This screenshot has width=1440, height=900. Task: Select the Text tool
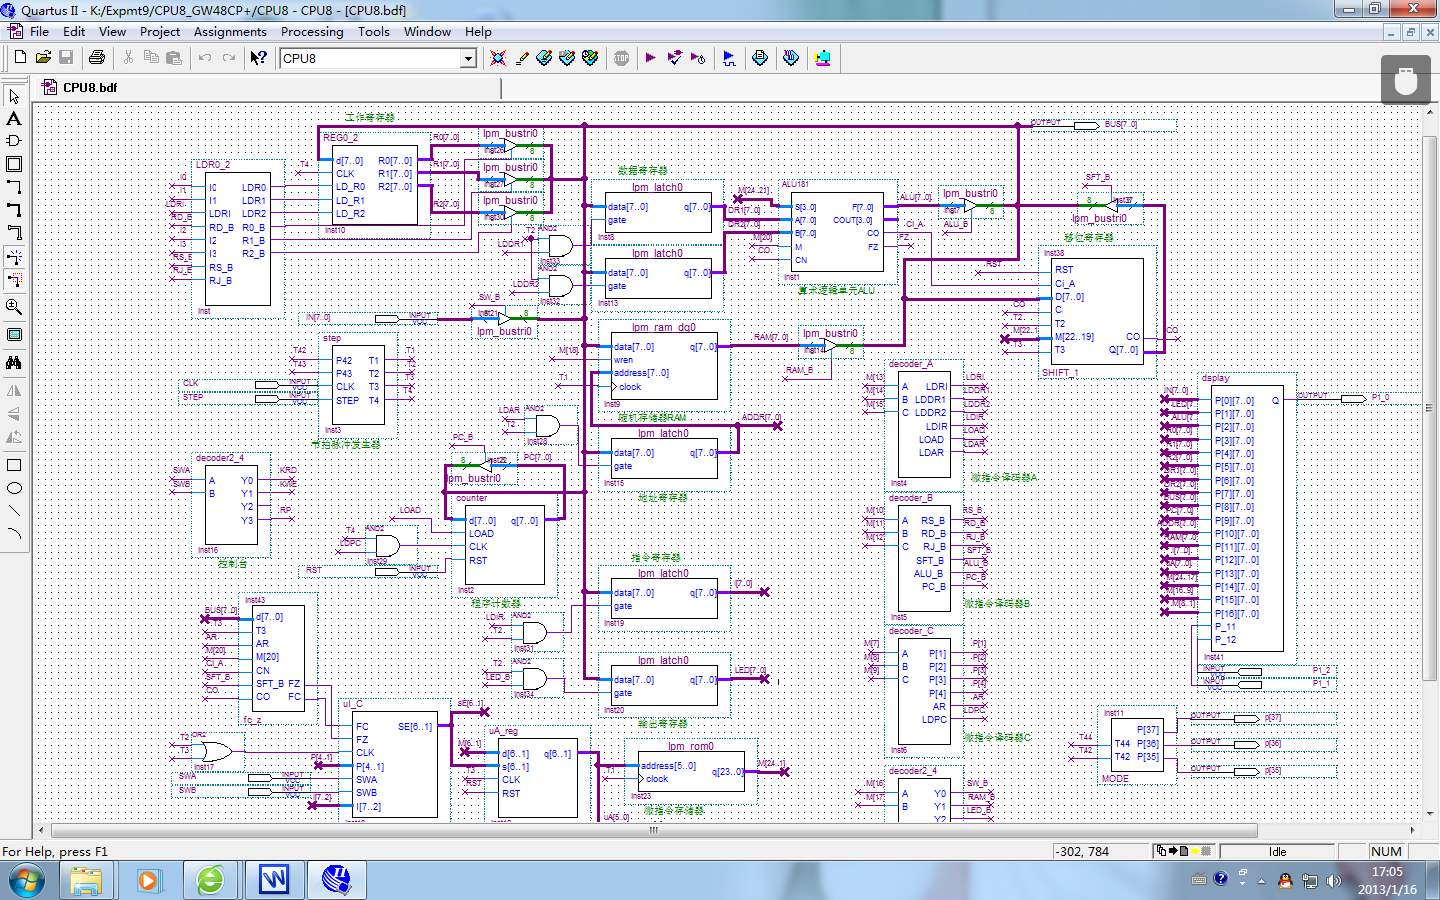14,118
